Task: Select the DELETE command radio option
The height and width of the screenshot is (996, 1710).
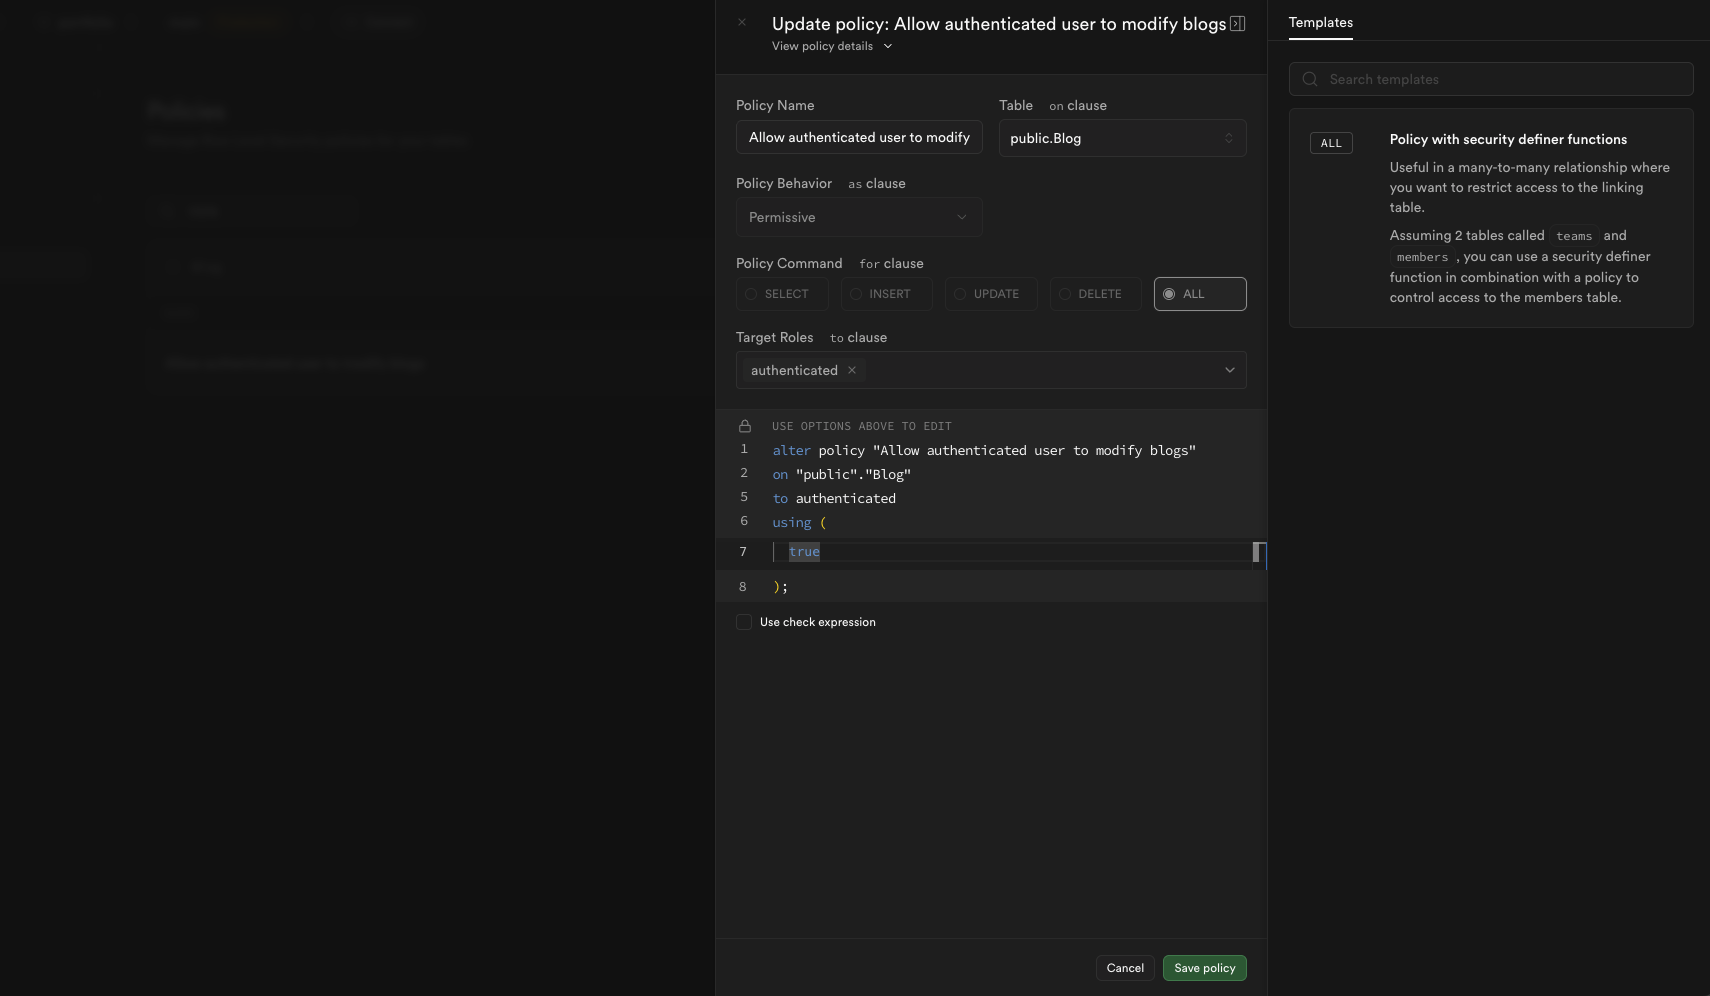Action: coord(1095,294)
